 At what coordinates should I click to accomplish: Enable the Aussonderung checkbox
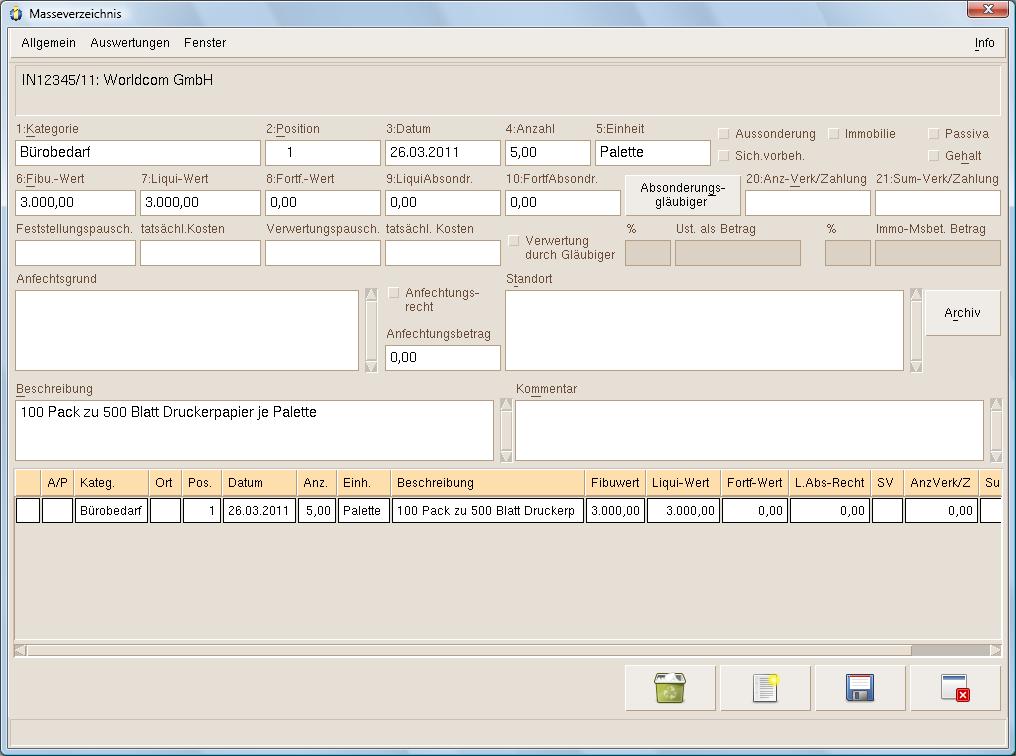click(x=724, y=134)
